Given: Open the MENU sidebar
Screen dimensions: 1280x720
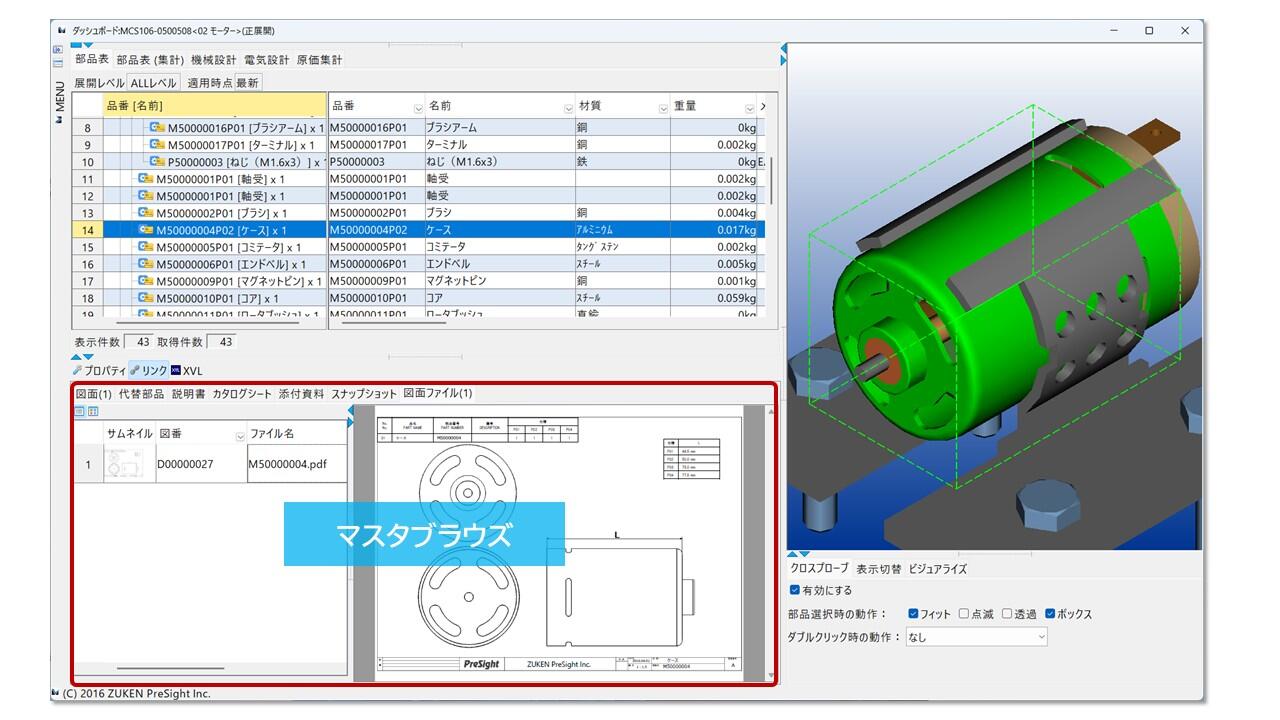Looking at the screenshot, I should click(60, 100).
